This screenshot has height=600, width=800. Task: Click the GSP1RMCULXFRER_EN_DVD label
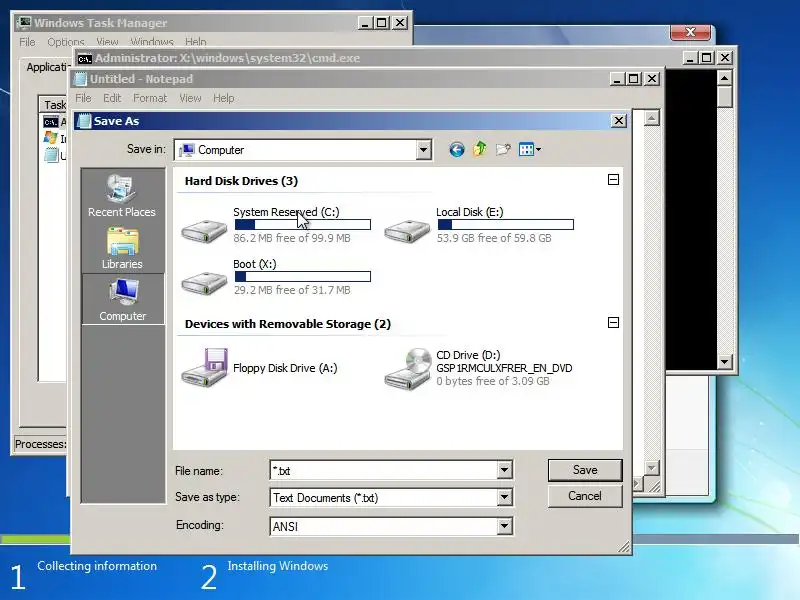pos(504,368)
